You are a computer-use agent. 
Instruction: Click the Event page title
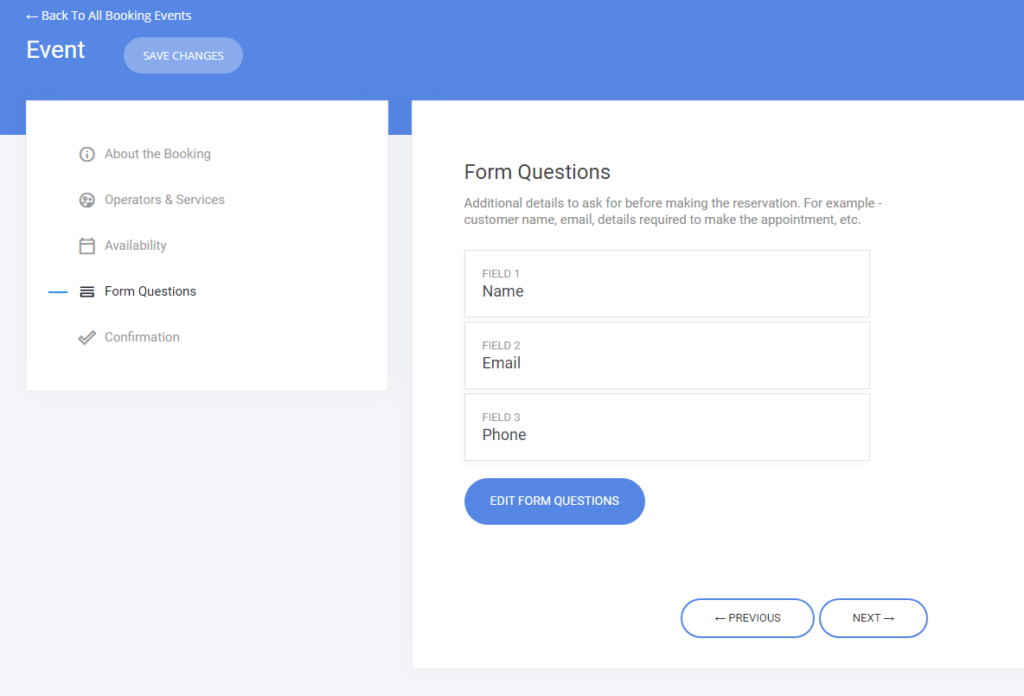pos(56,50)
